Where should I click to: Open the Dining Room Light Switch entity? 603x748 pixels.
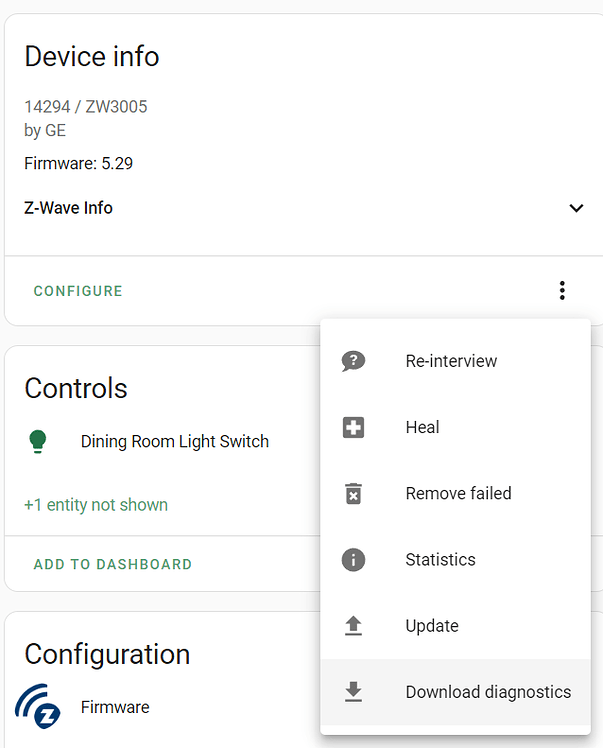(x=175, y=441)
